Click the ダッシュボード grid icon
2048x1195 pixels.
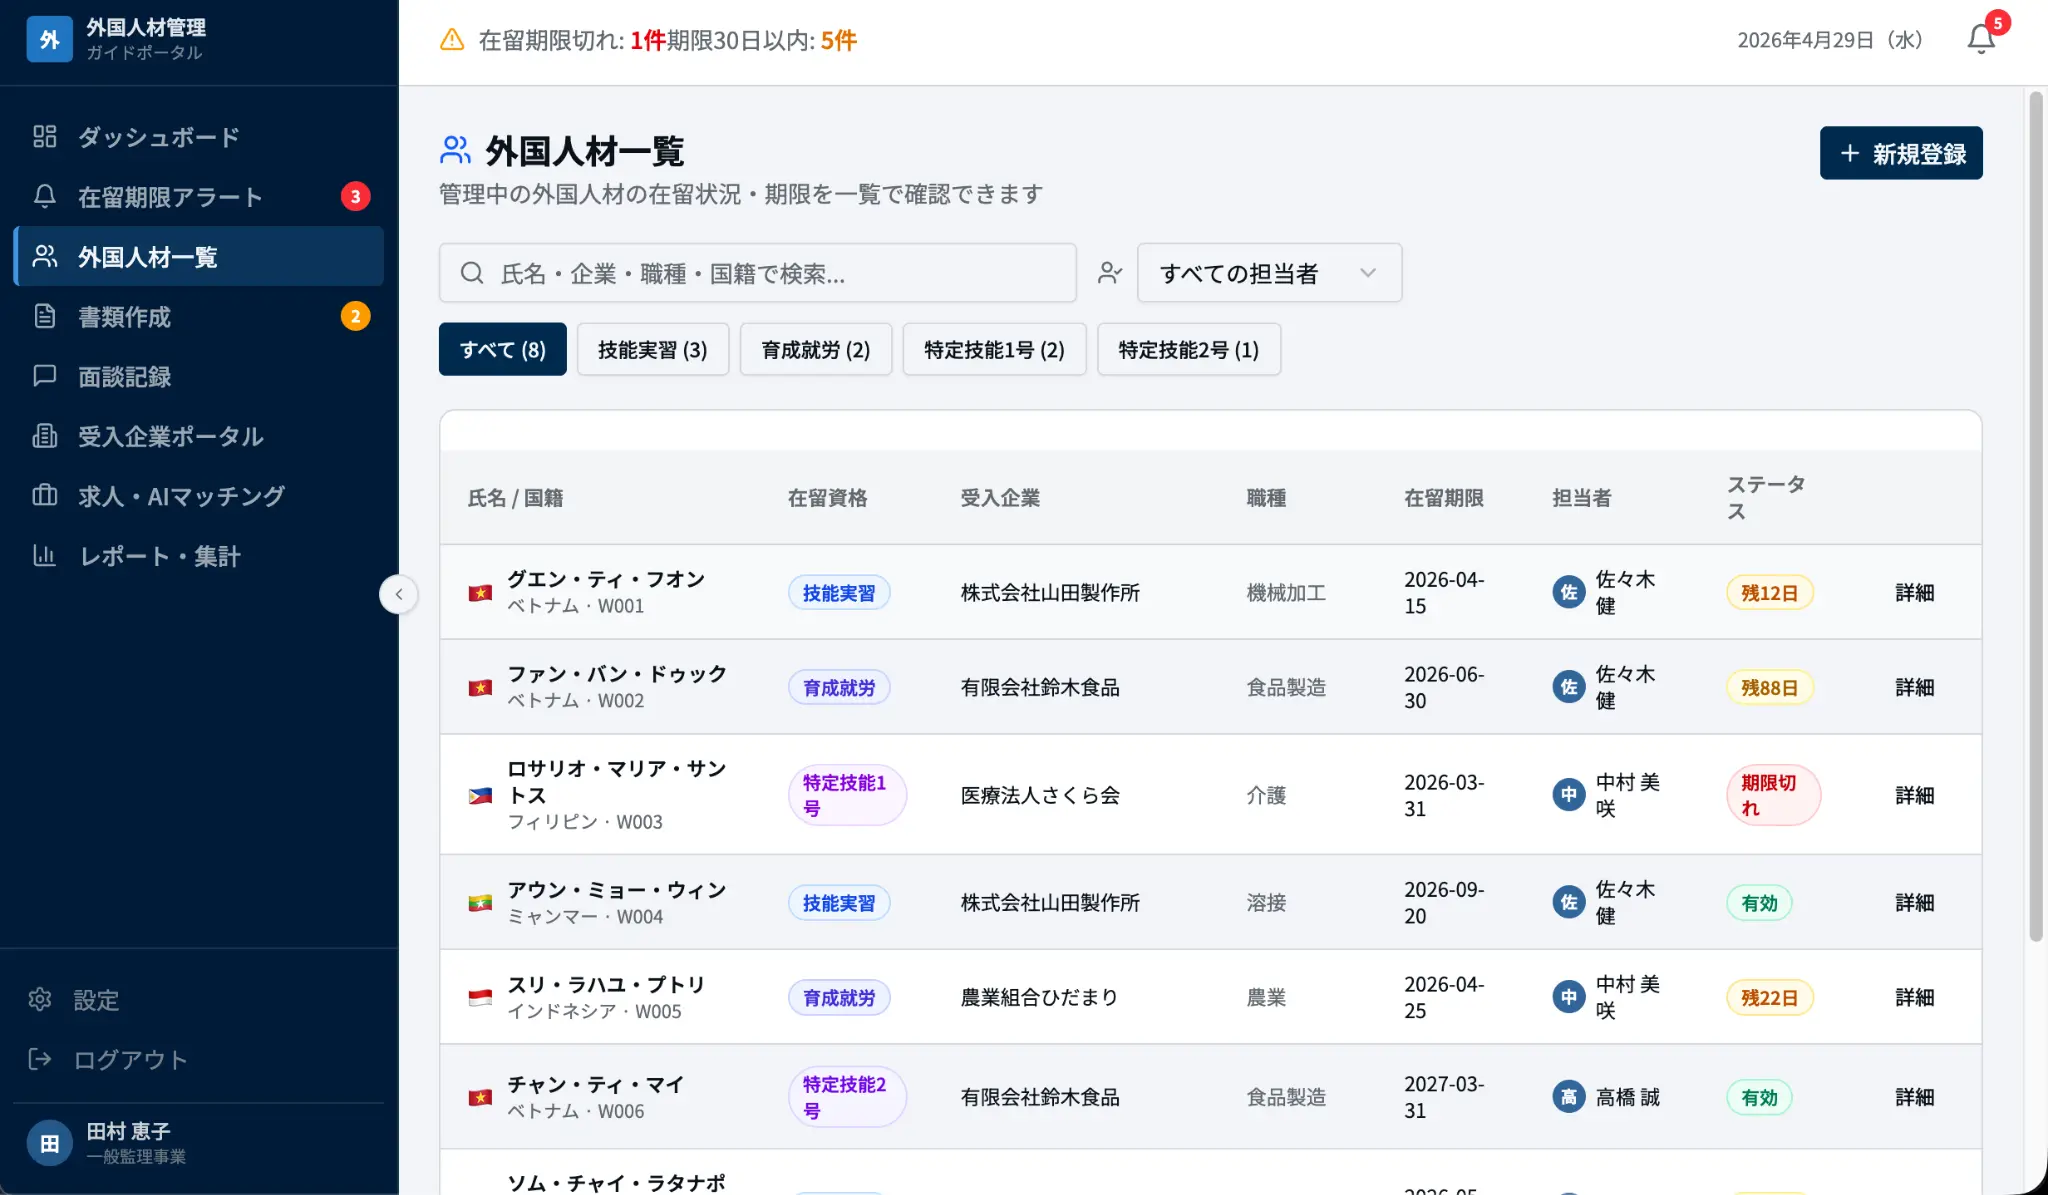[x=45, y=137]
